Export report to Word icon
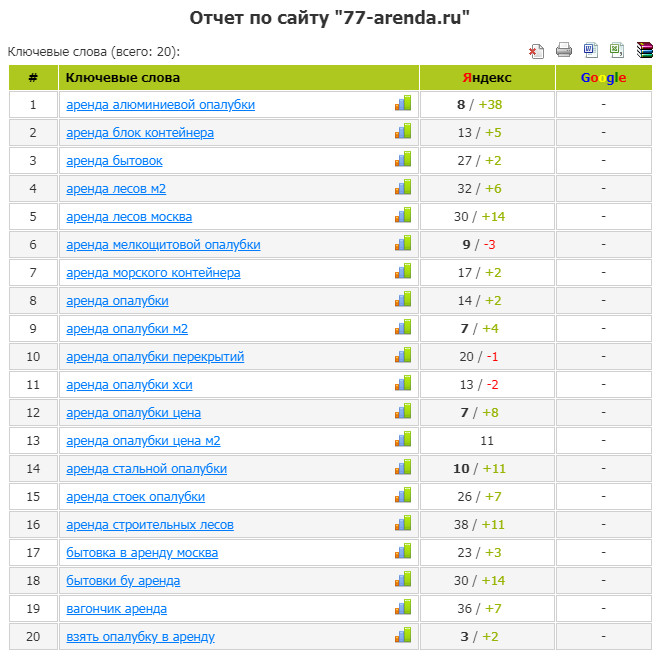Image resolution: width=661 pixels, height=657 pixels. (591, 50)
